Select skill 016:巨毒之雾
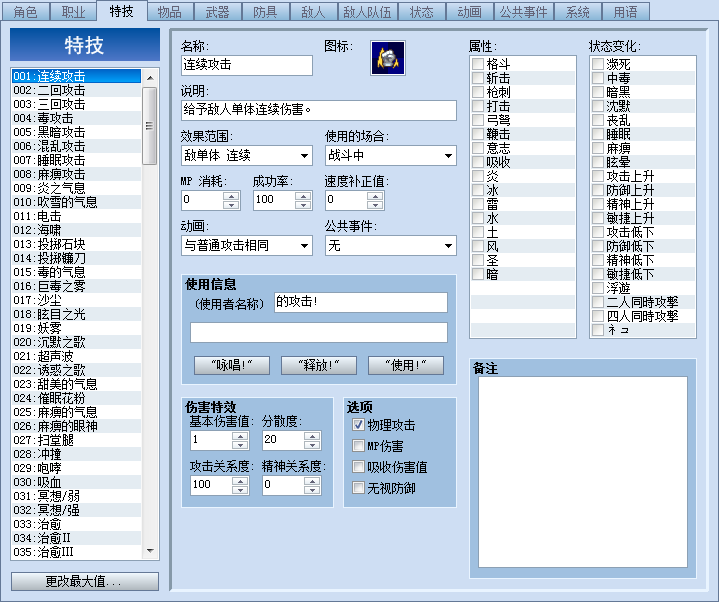The image size is (719, 602). 77,286
